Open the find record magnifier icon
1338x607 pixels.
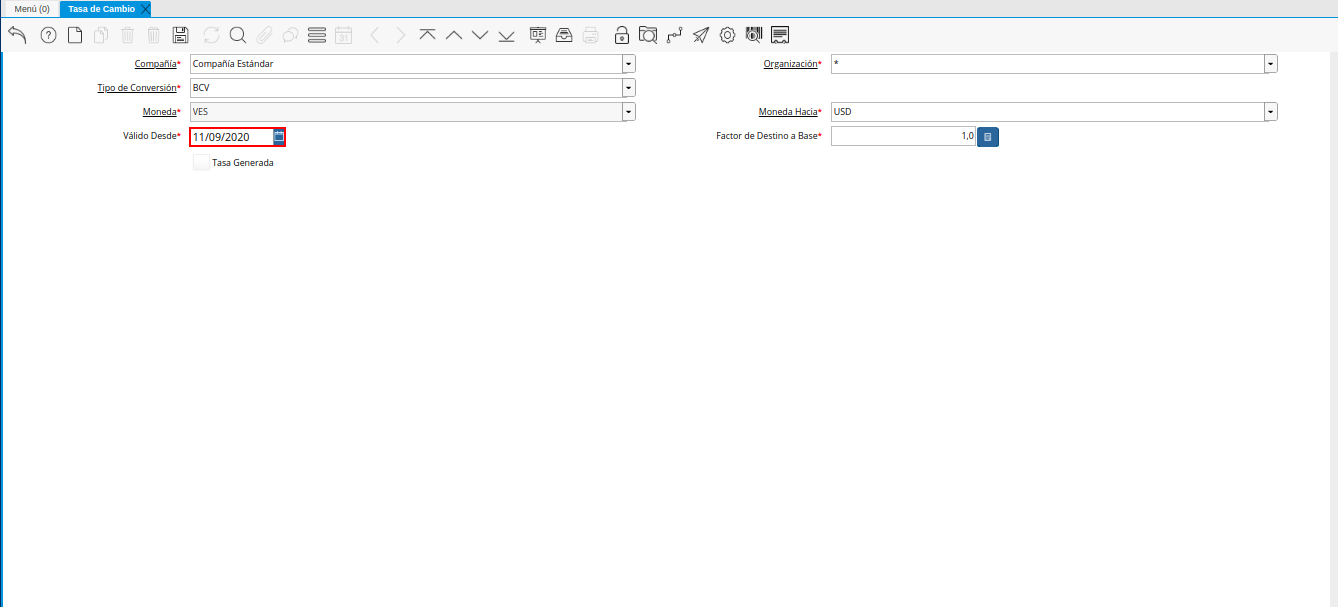pos(238,35)
